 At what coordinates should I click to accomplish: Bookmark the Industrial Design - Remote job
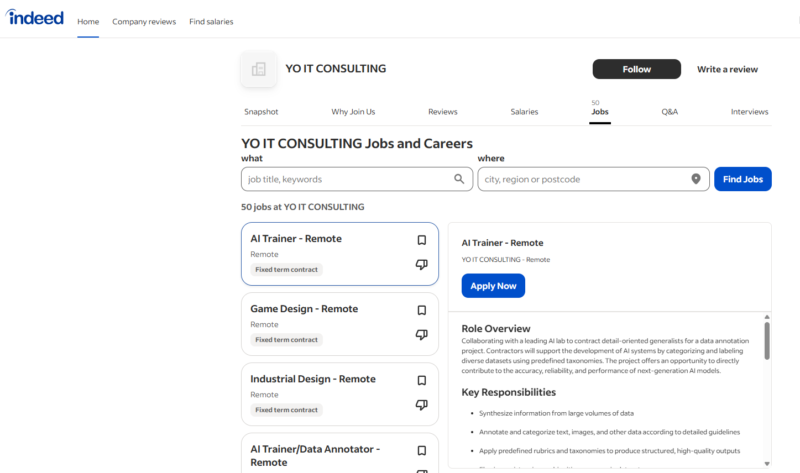[422, 380]
